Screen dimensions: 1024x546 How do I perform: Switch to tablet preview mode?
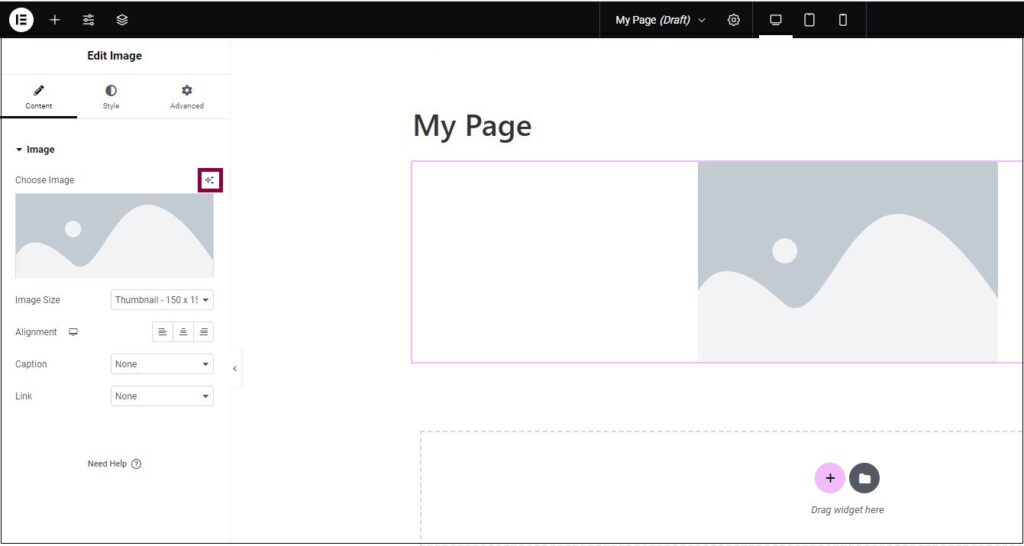pos(809,20)
